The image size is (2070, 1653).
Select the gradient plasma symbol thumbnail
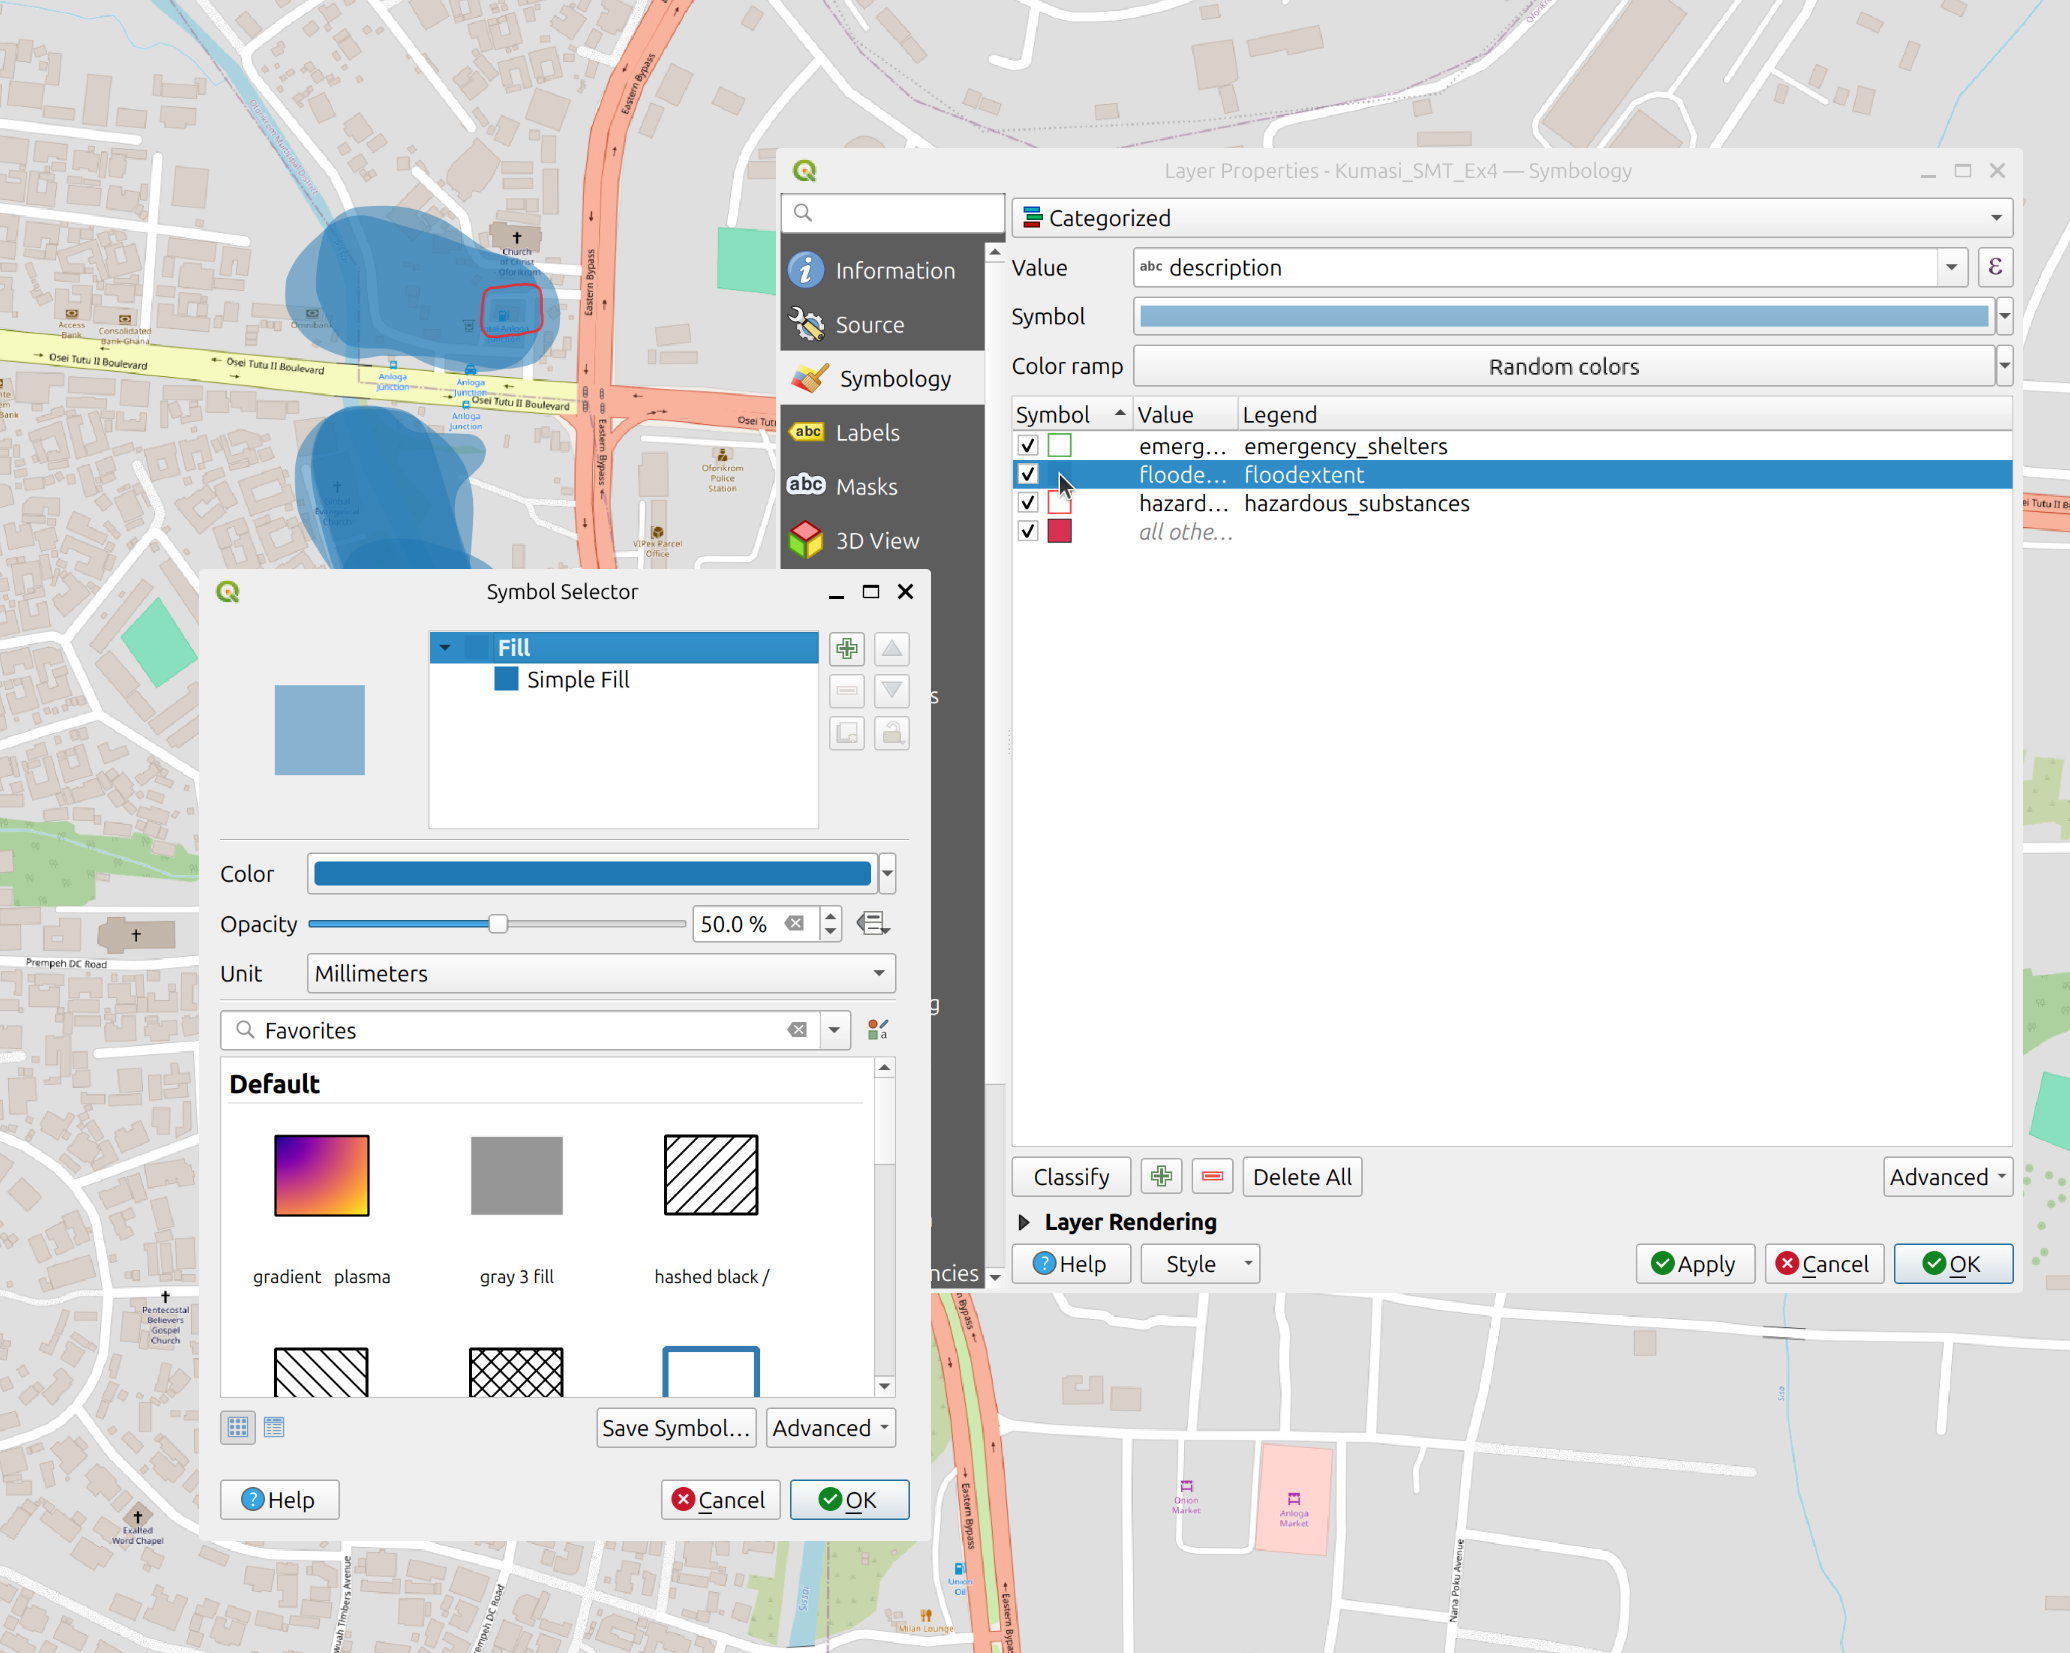[322, 1176]
